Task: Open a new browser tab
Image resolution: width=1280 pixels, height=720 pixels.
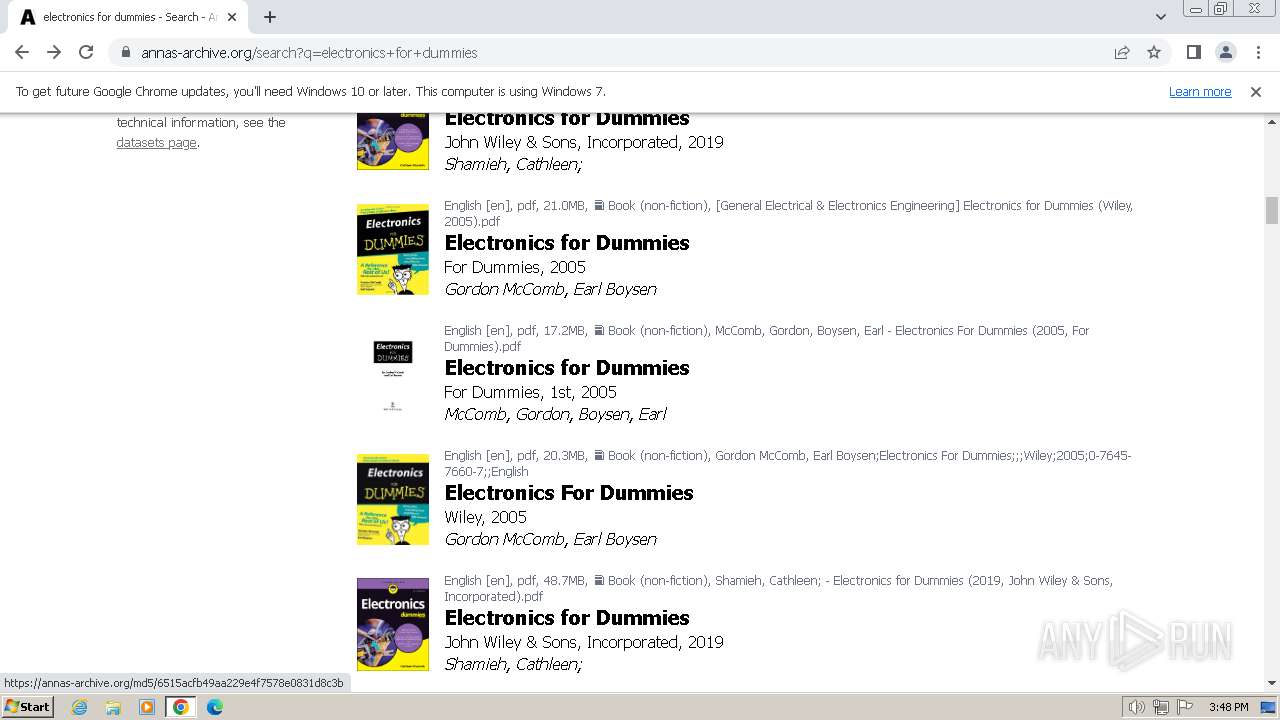Action: click(x=270, y=17)
